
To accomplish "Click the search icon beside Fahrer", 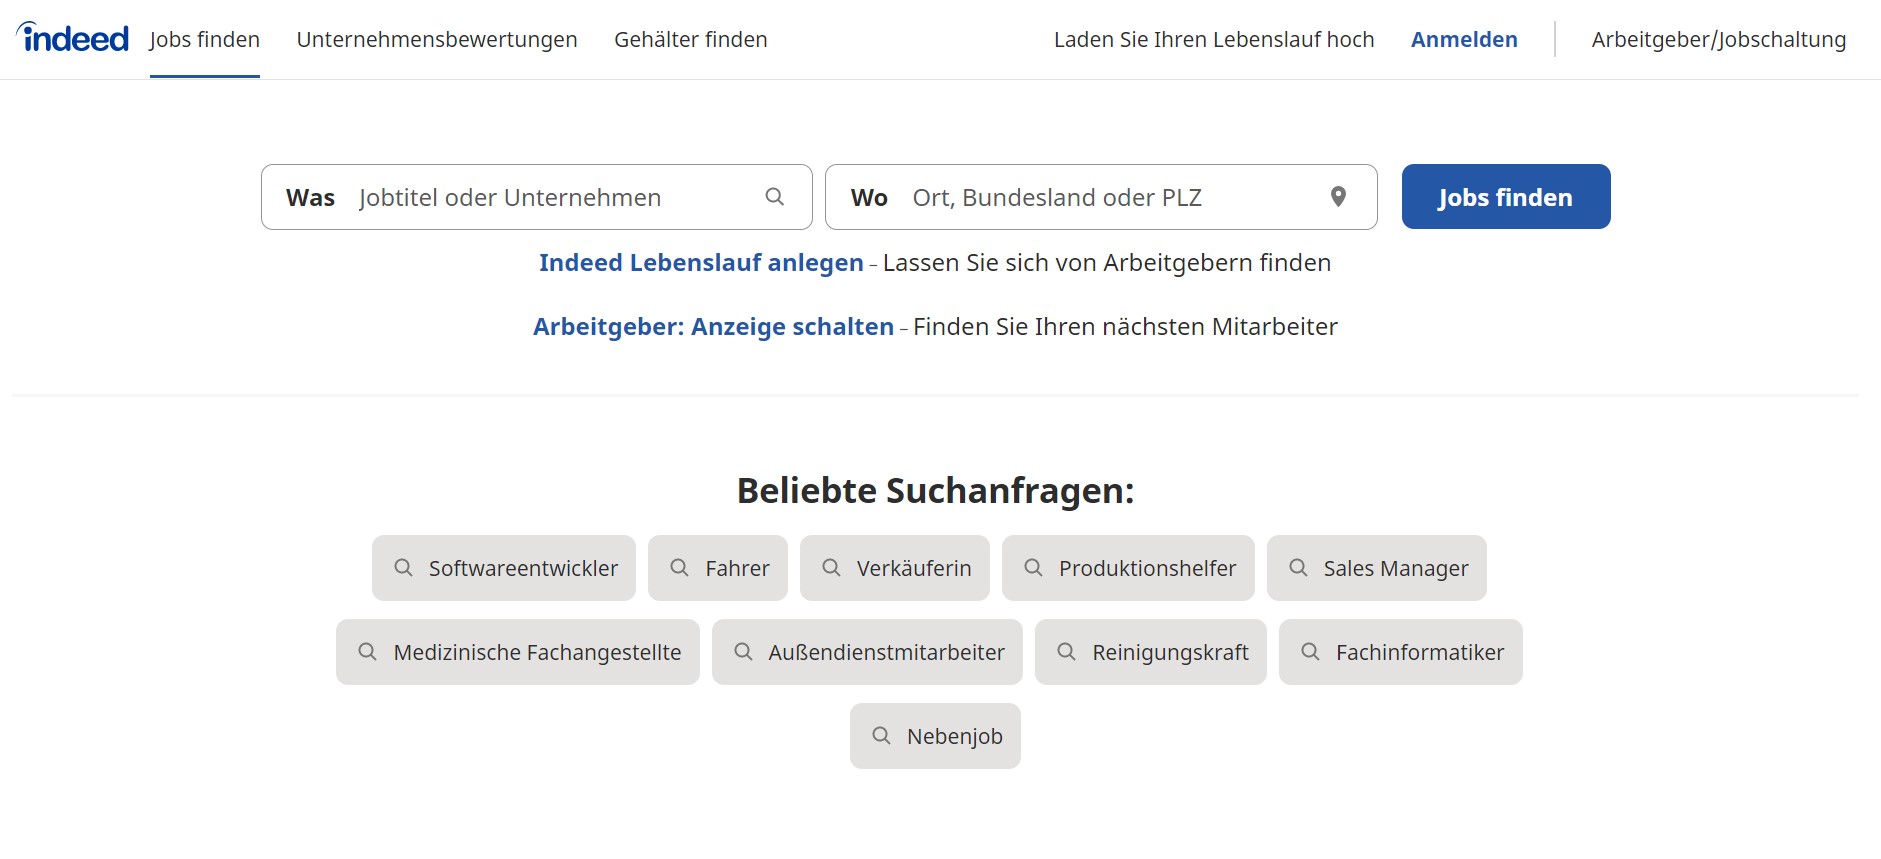I will point(679,568).
